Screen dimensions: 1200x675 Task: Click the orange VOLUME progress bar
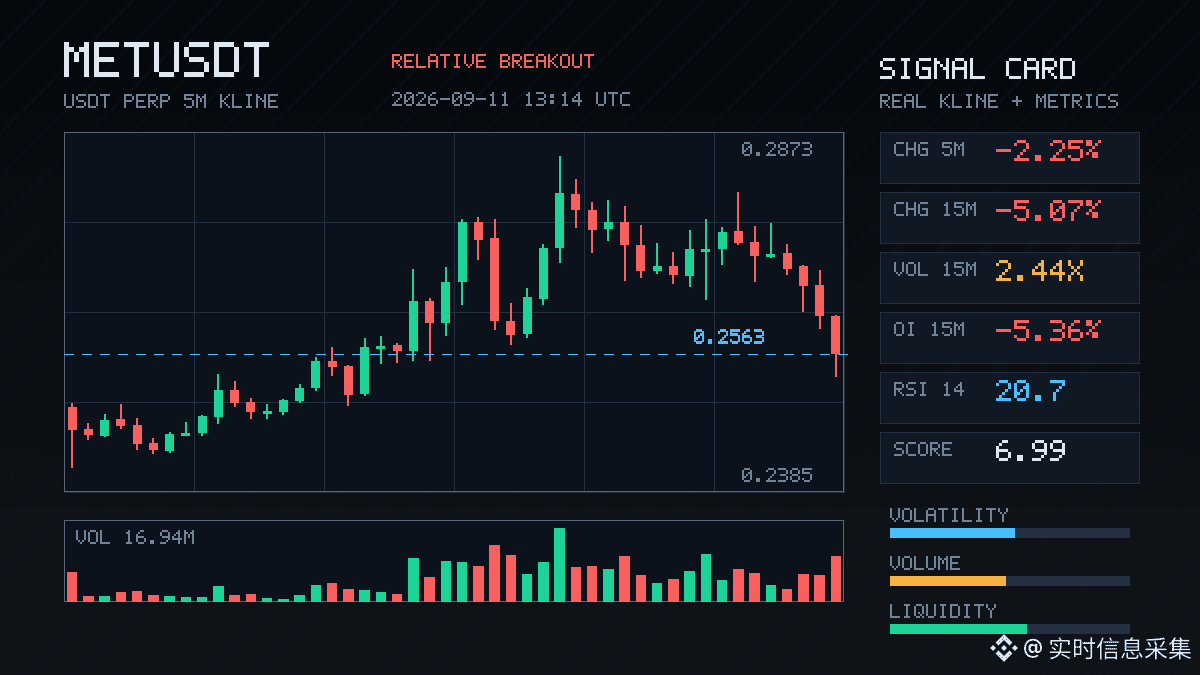(1009, 581)
